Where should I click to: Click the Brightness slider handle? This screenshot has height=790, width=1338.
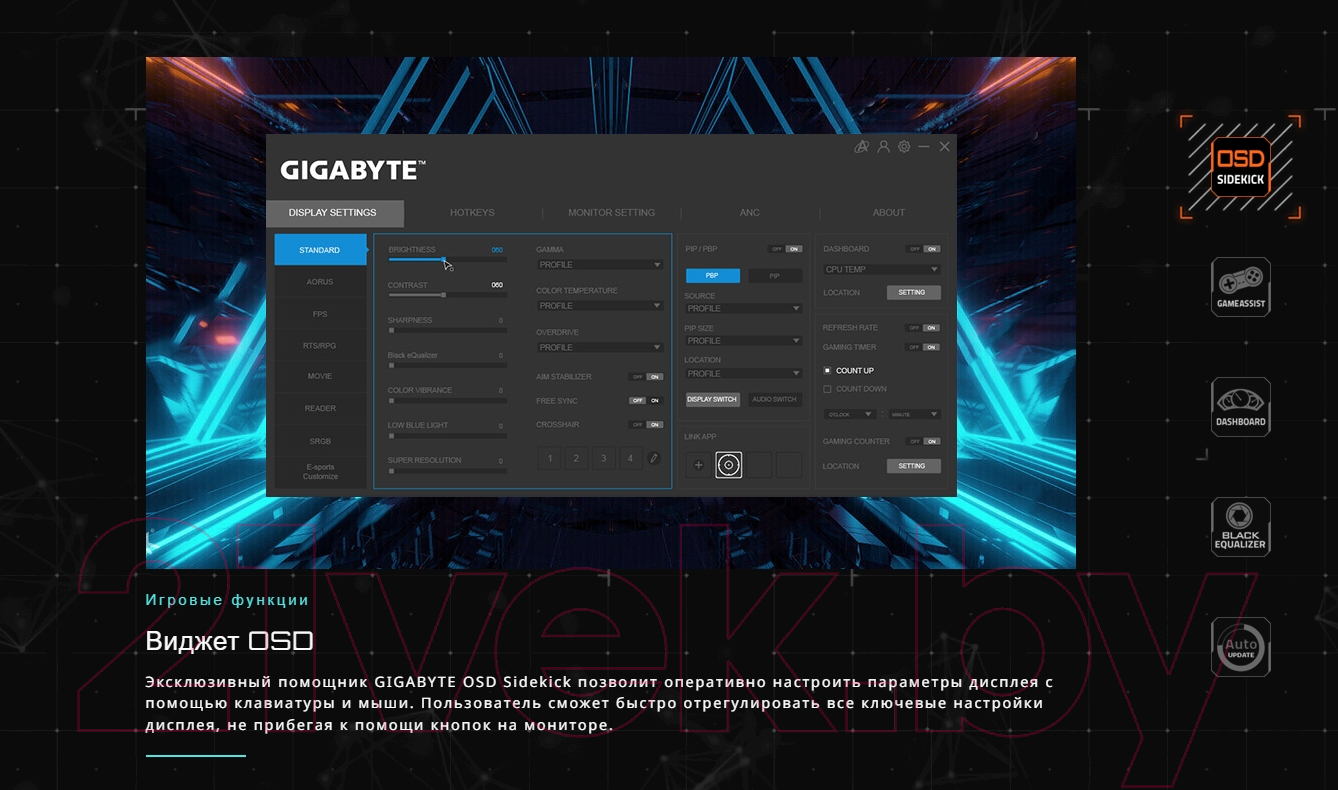pos(444,259)
